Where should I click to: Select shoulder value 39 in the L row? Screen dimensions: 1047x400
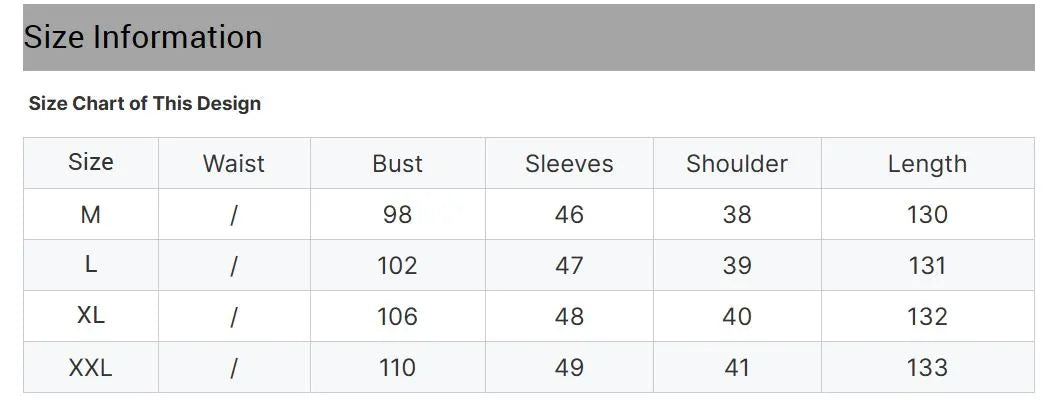click(x=737, y=266)
